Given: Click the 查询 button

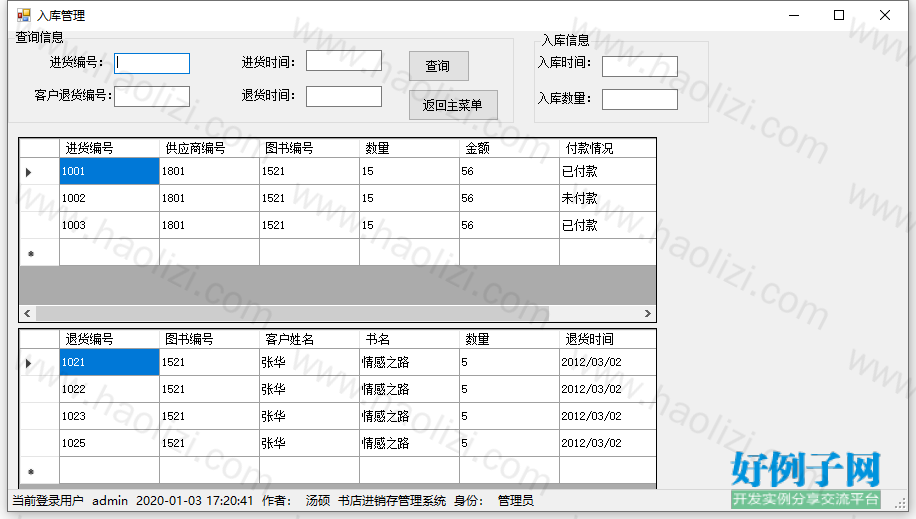Looking at the screenshot, I should 439,66.
